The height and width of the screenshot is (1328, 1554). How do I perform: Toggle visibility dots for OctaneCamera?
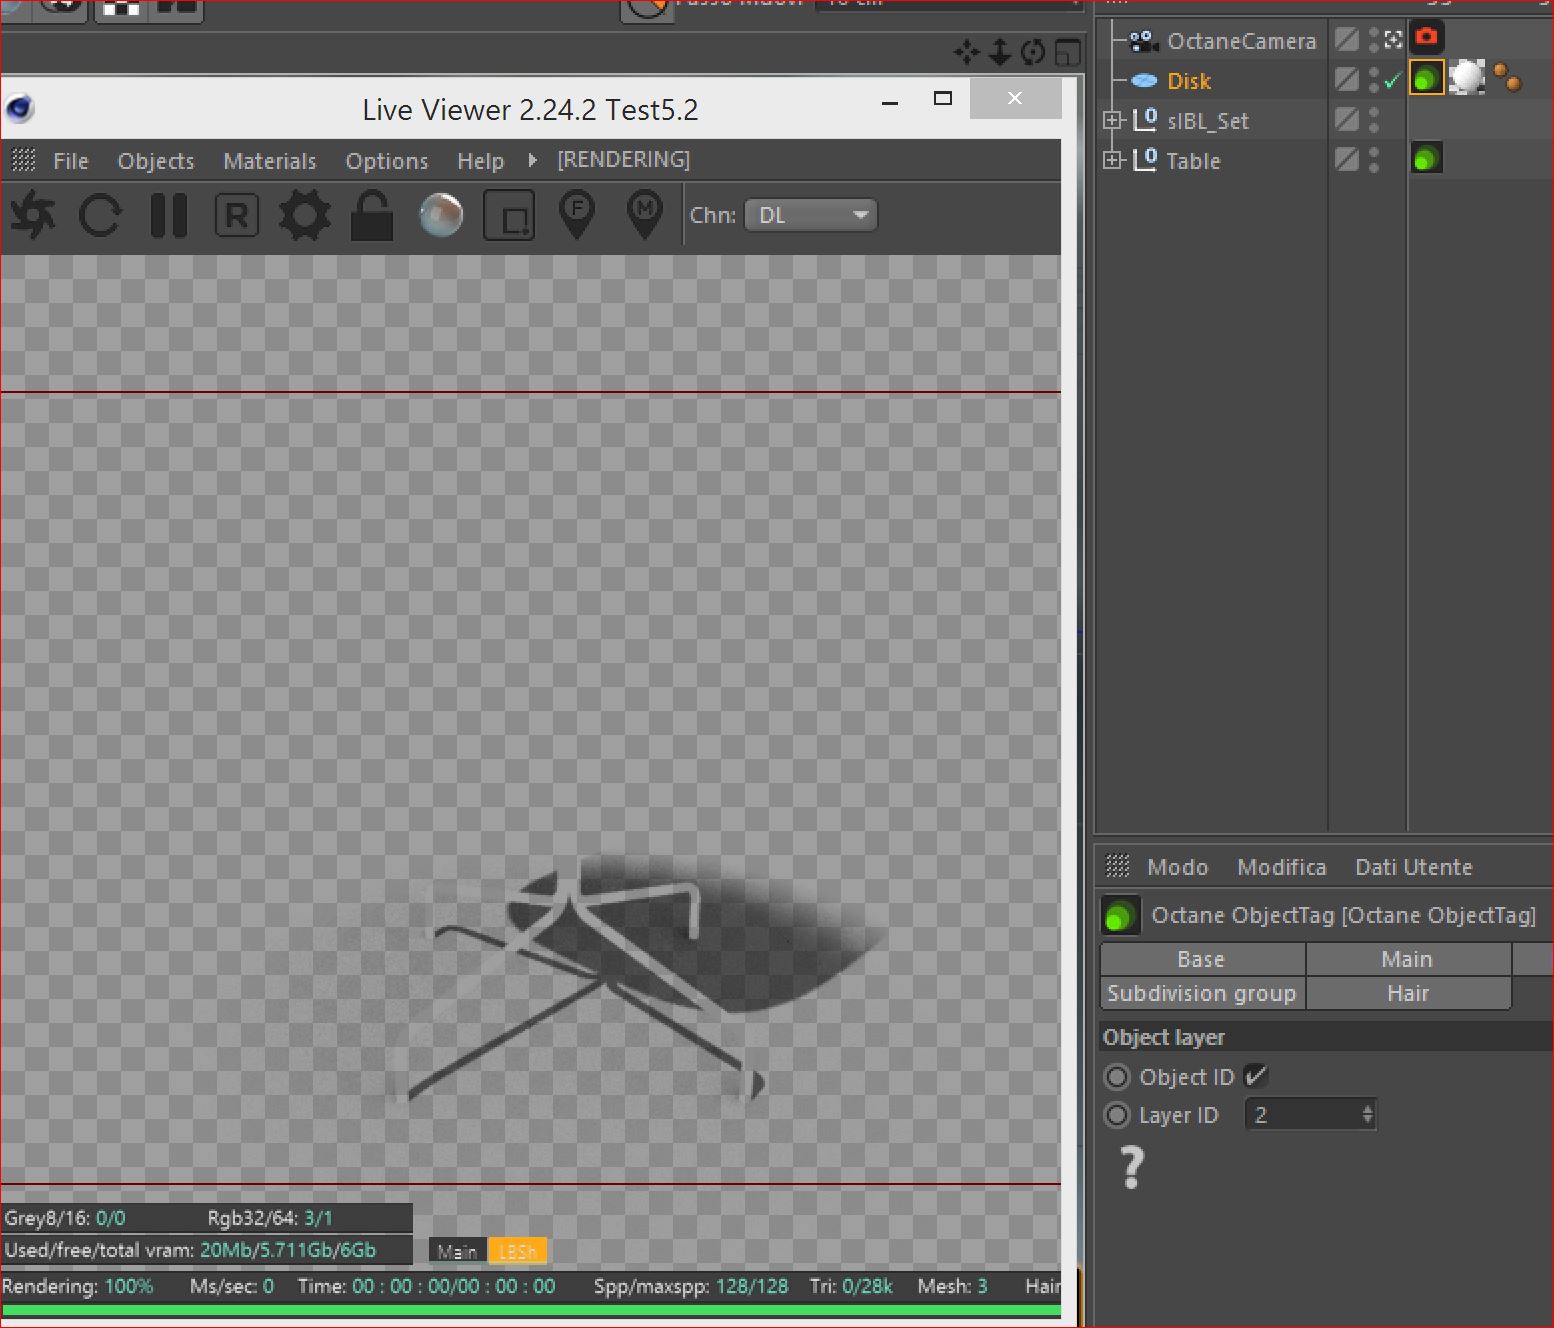1374,39
